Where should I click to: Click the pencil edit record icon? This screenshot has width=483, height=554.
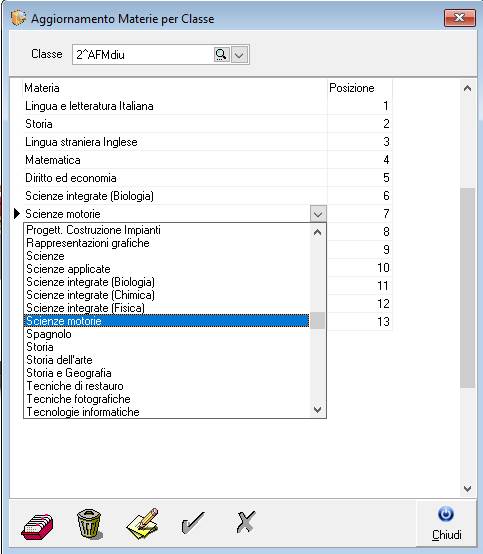coord(143,523)
